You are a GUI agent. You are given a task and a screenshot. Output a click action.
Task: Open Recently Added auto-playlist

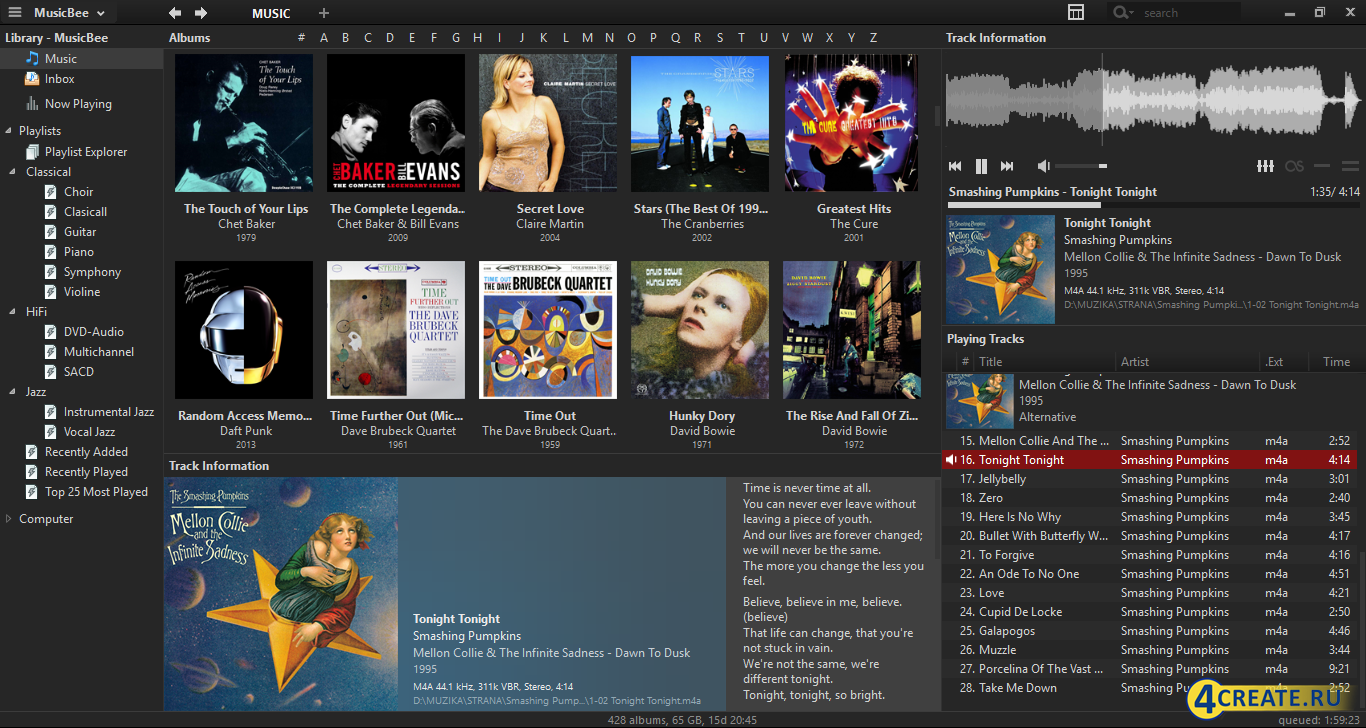coord(86,452)
